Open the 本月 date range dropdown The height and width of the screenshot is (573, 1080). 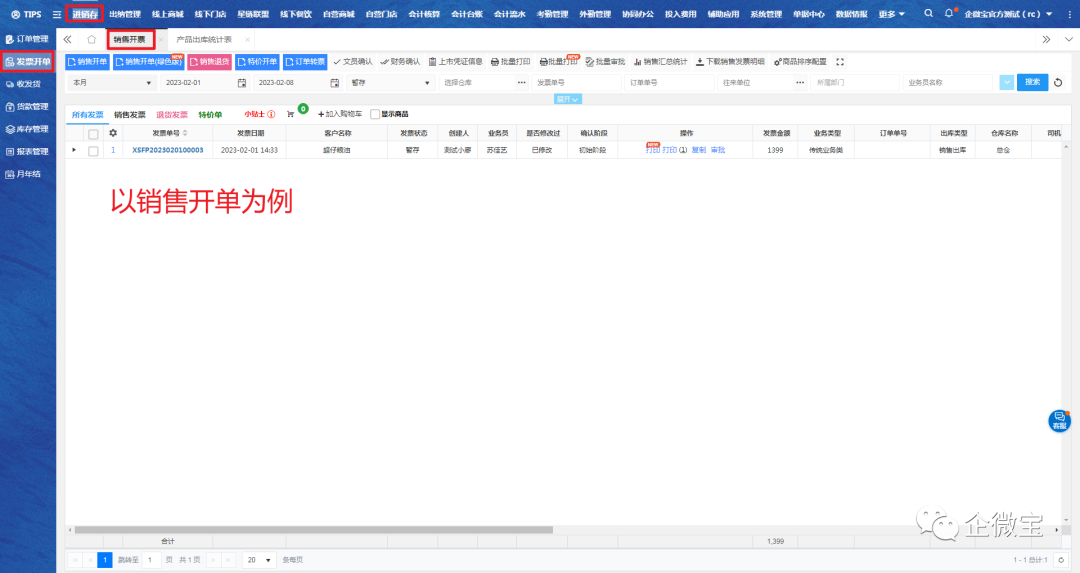pyautogui.click(x=112, y=82)
